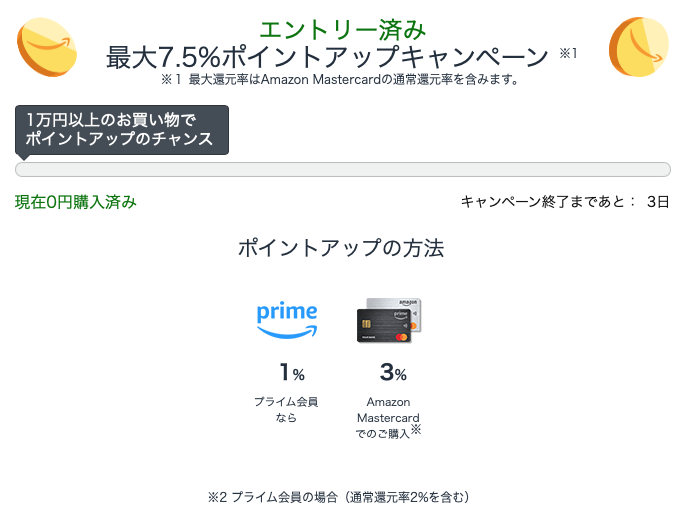Click the left Amazon gold coin icon
The height and width of the screenshot is (517, 687).
pyautogui.click(x=47, y=47)
